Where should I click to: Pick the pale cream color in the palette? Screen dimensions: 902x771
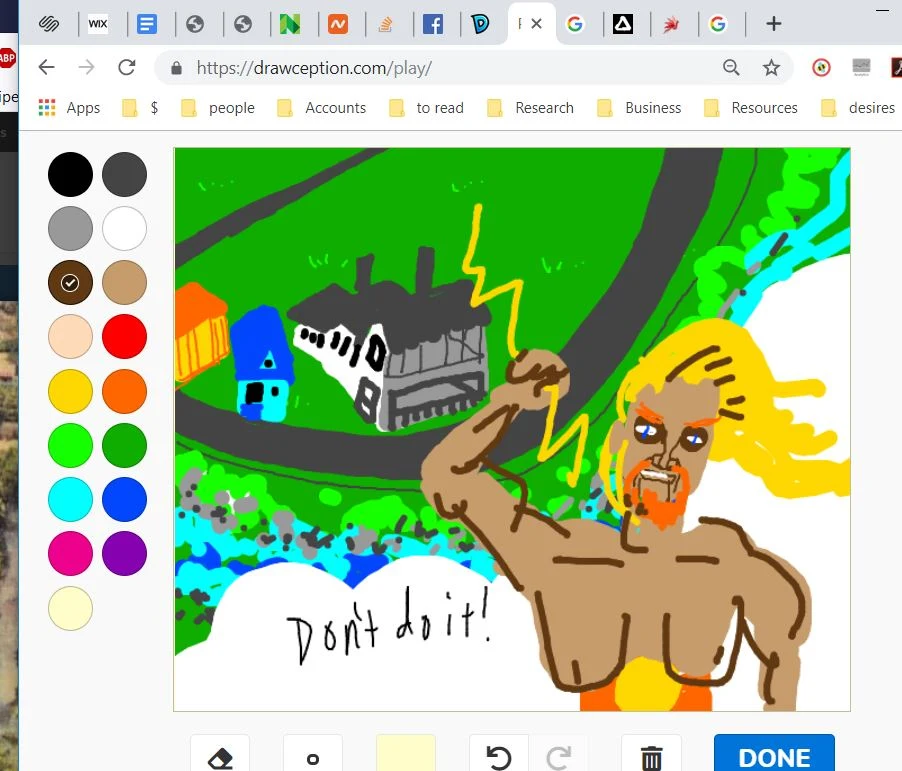coord(70,608)
